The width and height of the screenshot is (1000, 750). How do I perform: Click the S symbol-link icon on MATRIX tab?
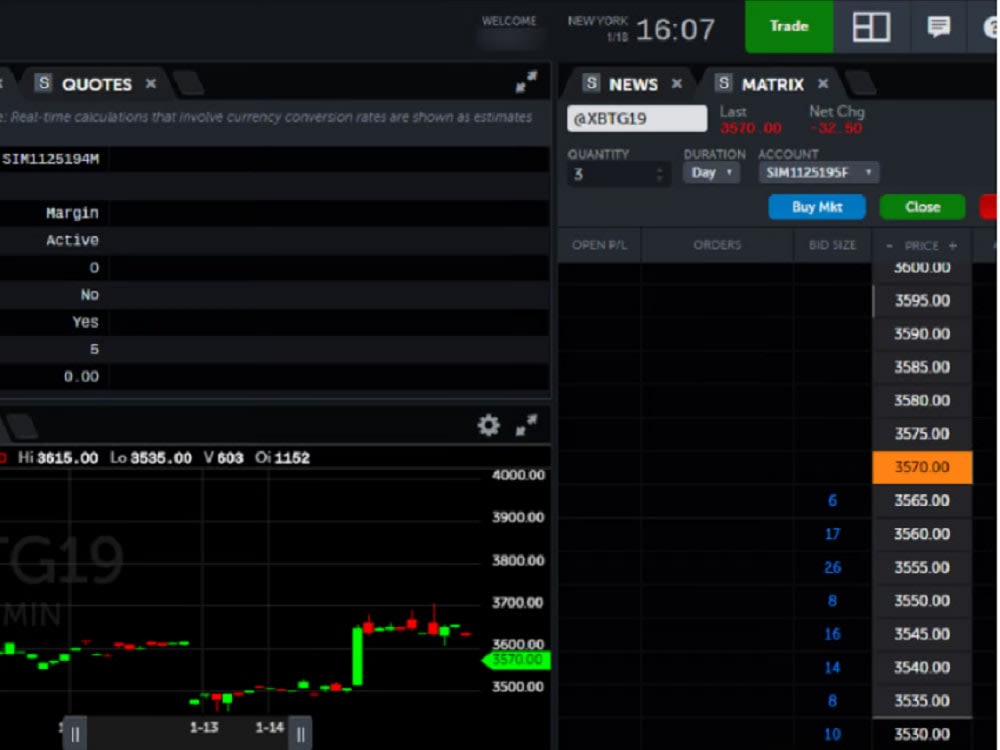tap(723, 83)
